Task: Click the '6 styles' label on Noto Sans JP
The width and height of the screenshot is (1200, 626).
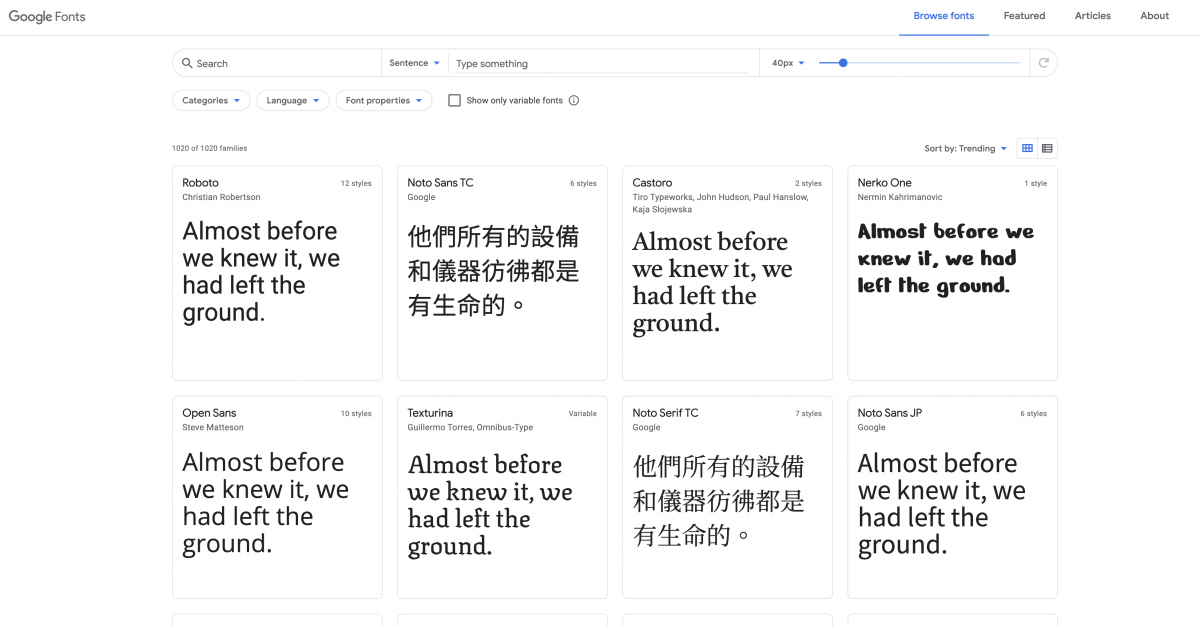Action: [1034, 413]
